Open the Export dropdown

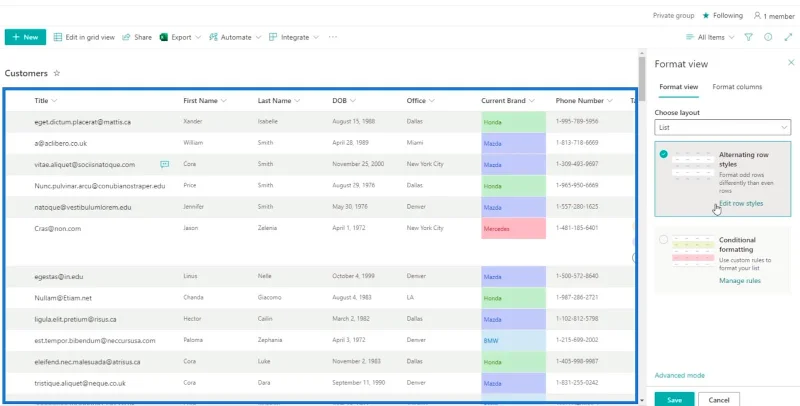tap(180, 37)
